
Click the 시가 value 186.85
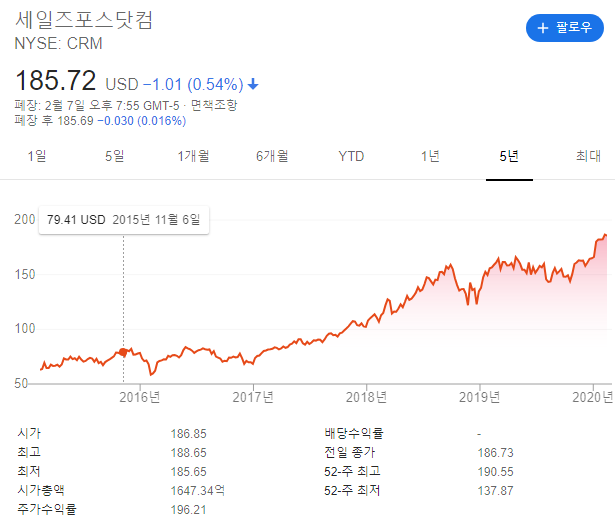coord(188,434)
